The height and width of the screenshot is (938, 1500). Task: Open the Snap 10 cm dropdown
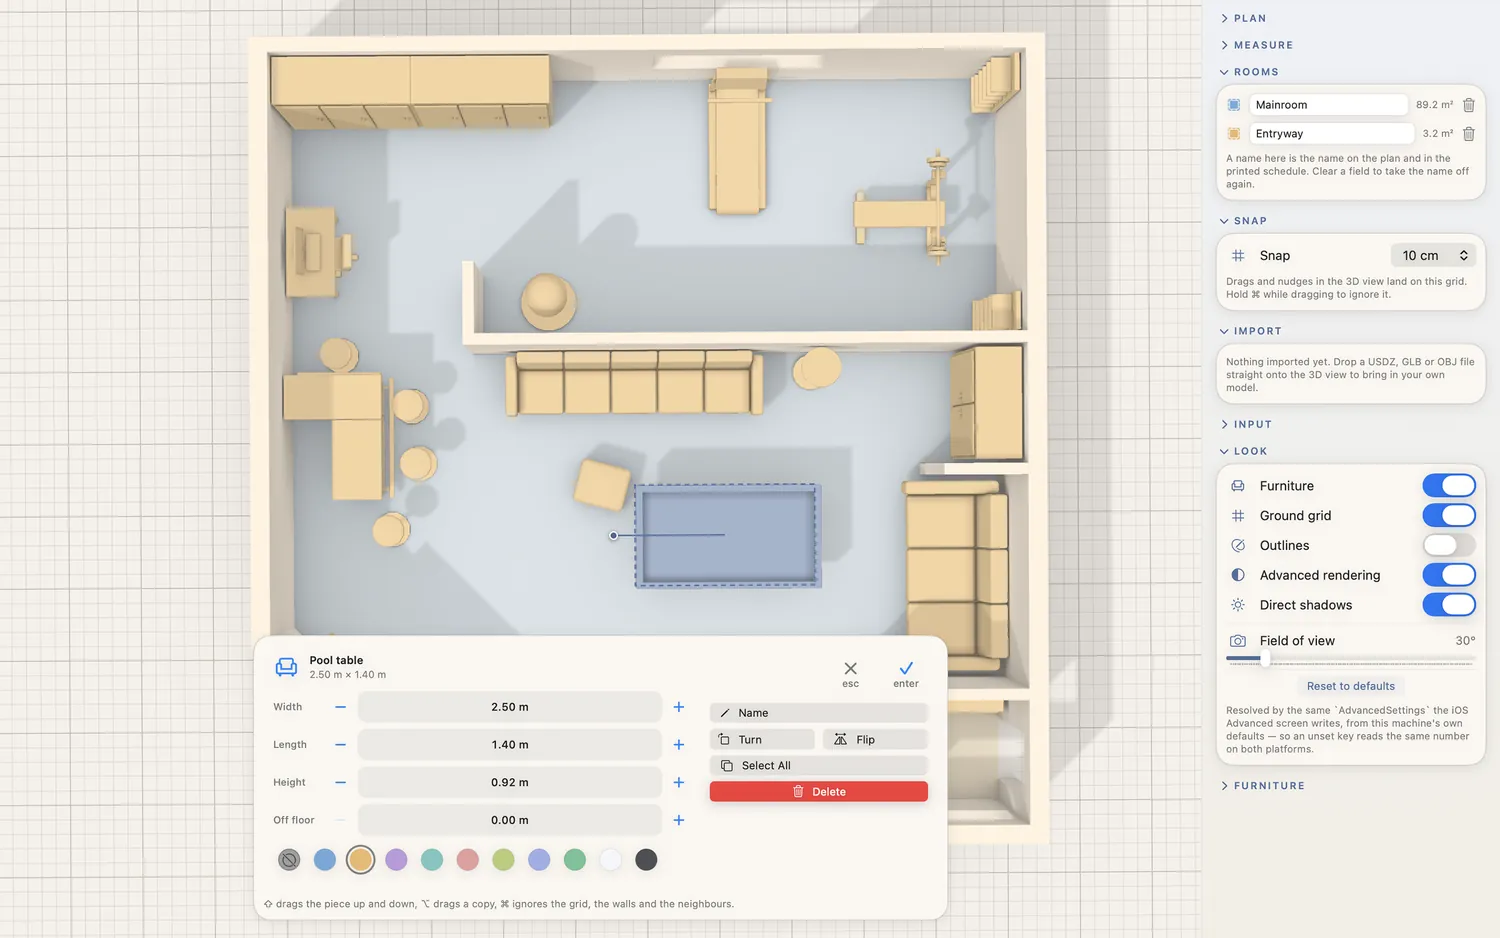[x=1433, y=256]
